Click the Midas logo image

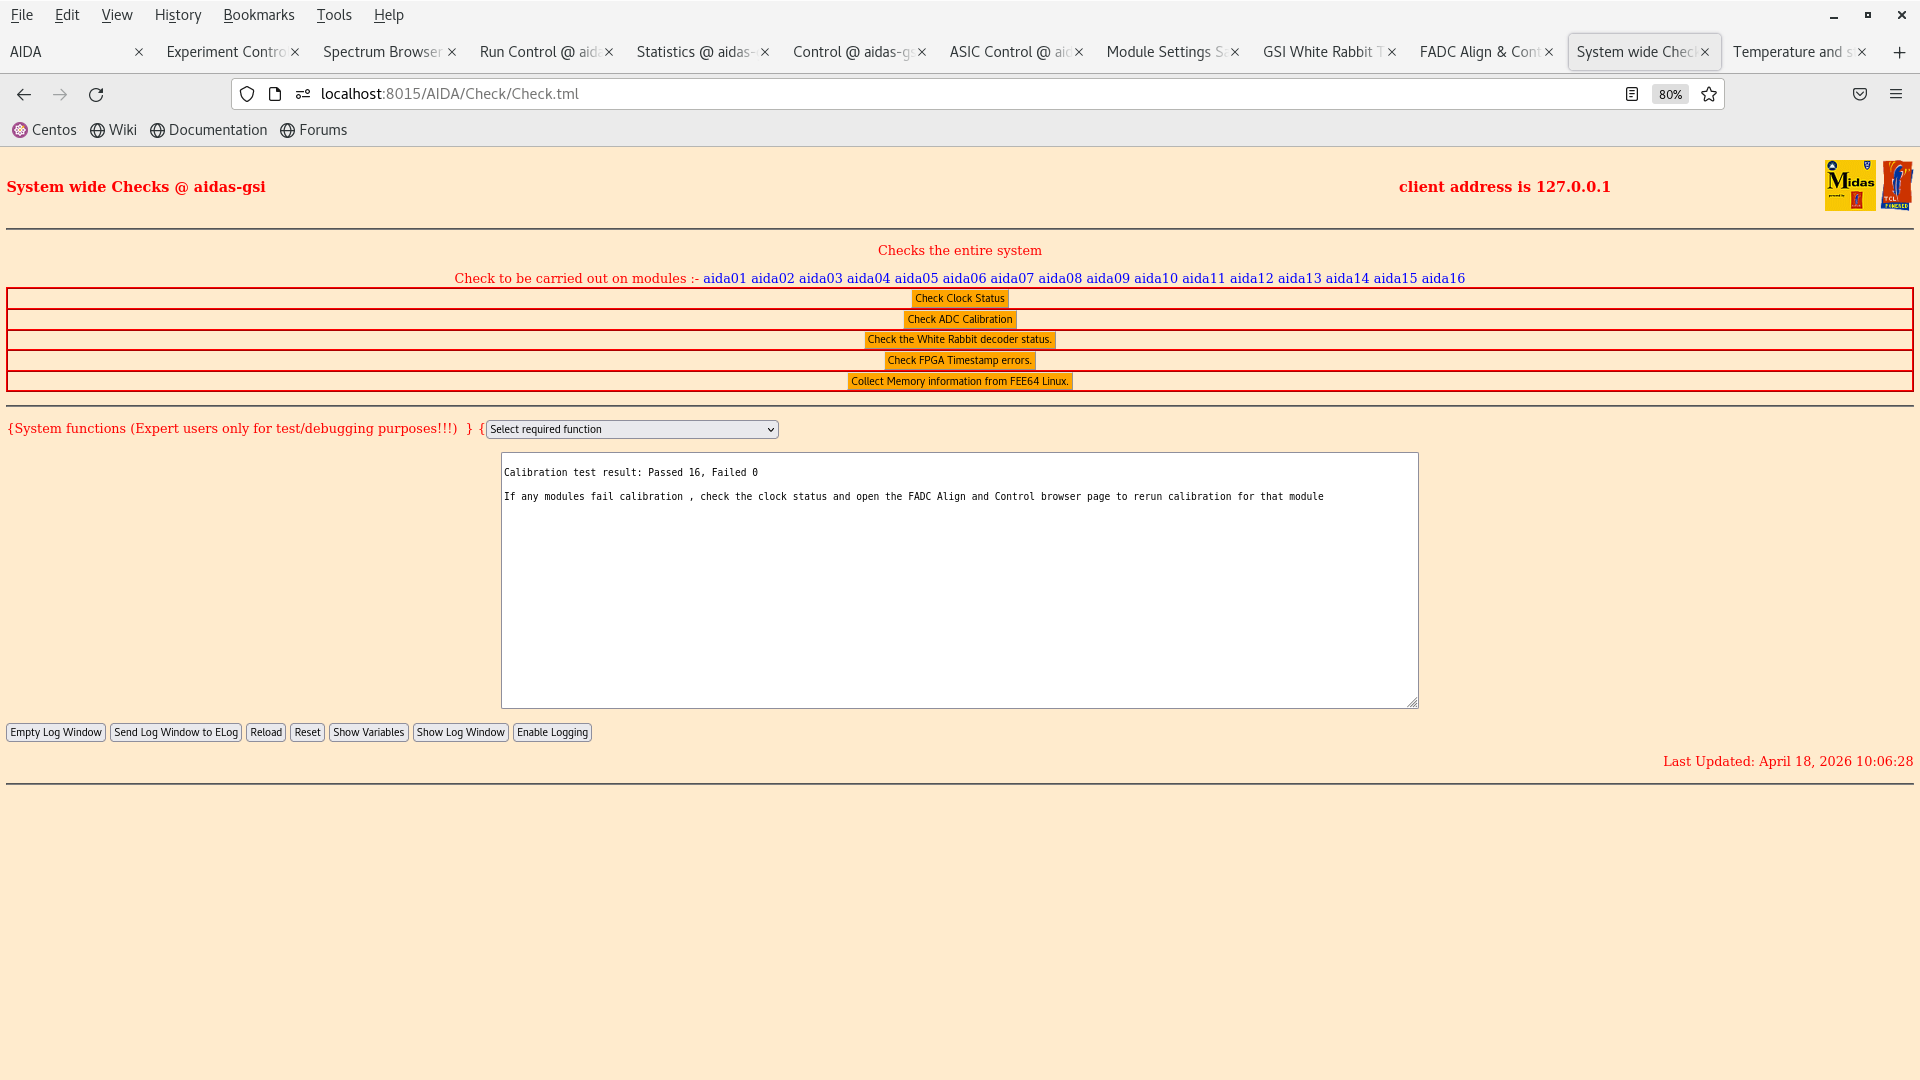pos(1850,185)
